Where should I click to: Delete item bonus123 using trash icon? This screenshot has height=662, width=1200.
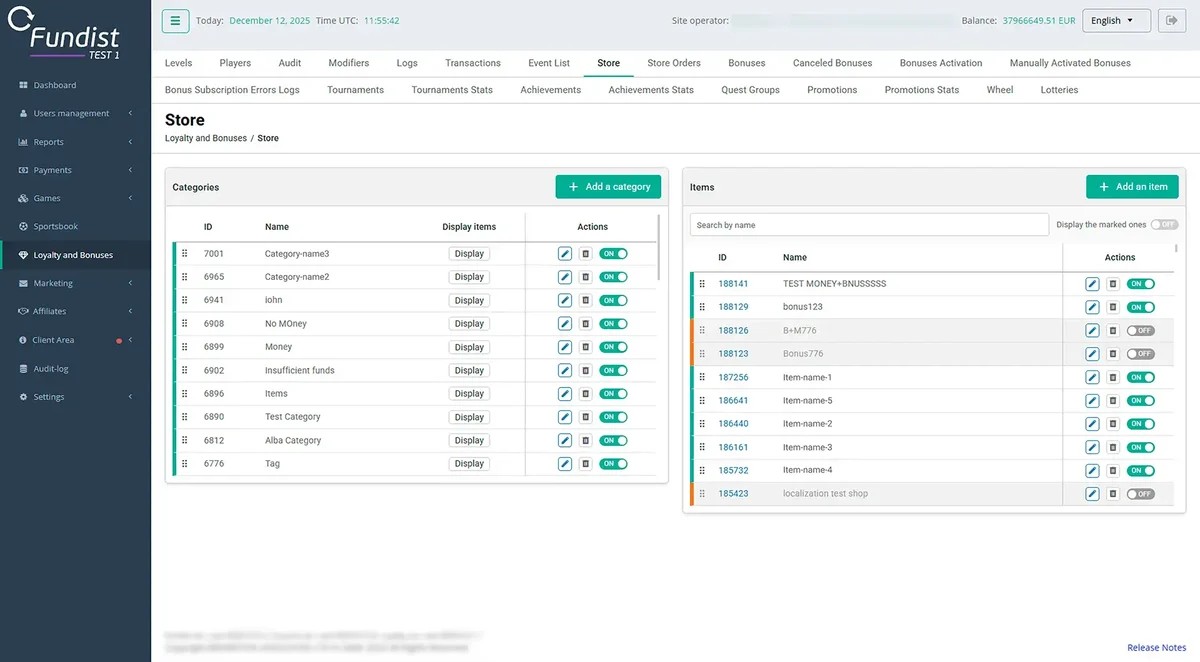pyautogui.click(x=1113, y=307)
